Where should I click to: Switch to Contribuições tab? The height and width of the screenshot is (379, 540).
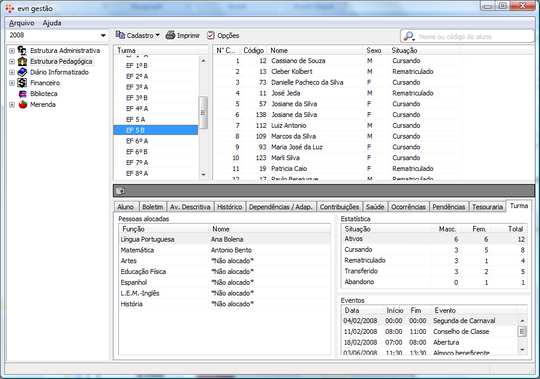tap(339, 207)
